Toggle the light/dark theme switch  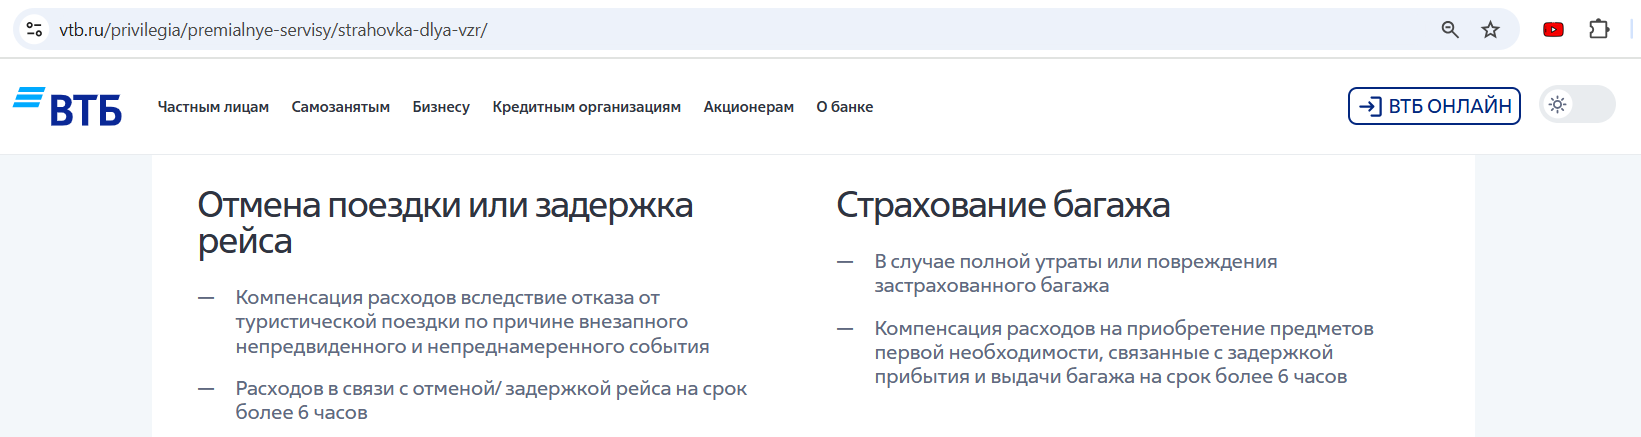point(1578,104)
